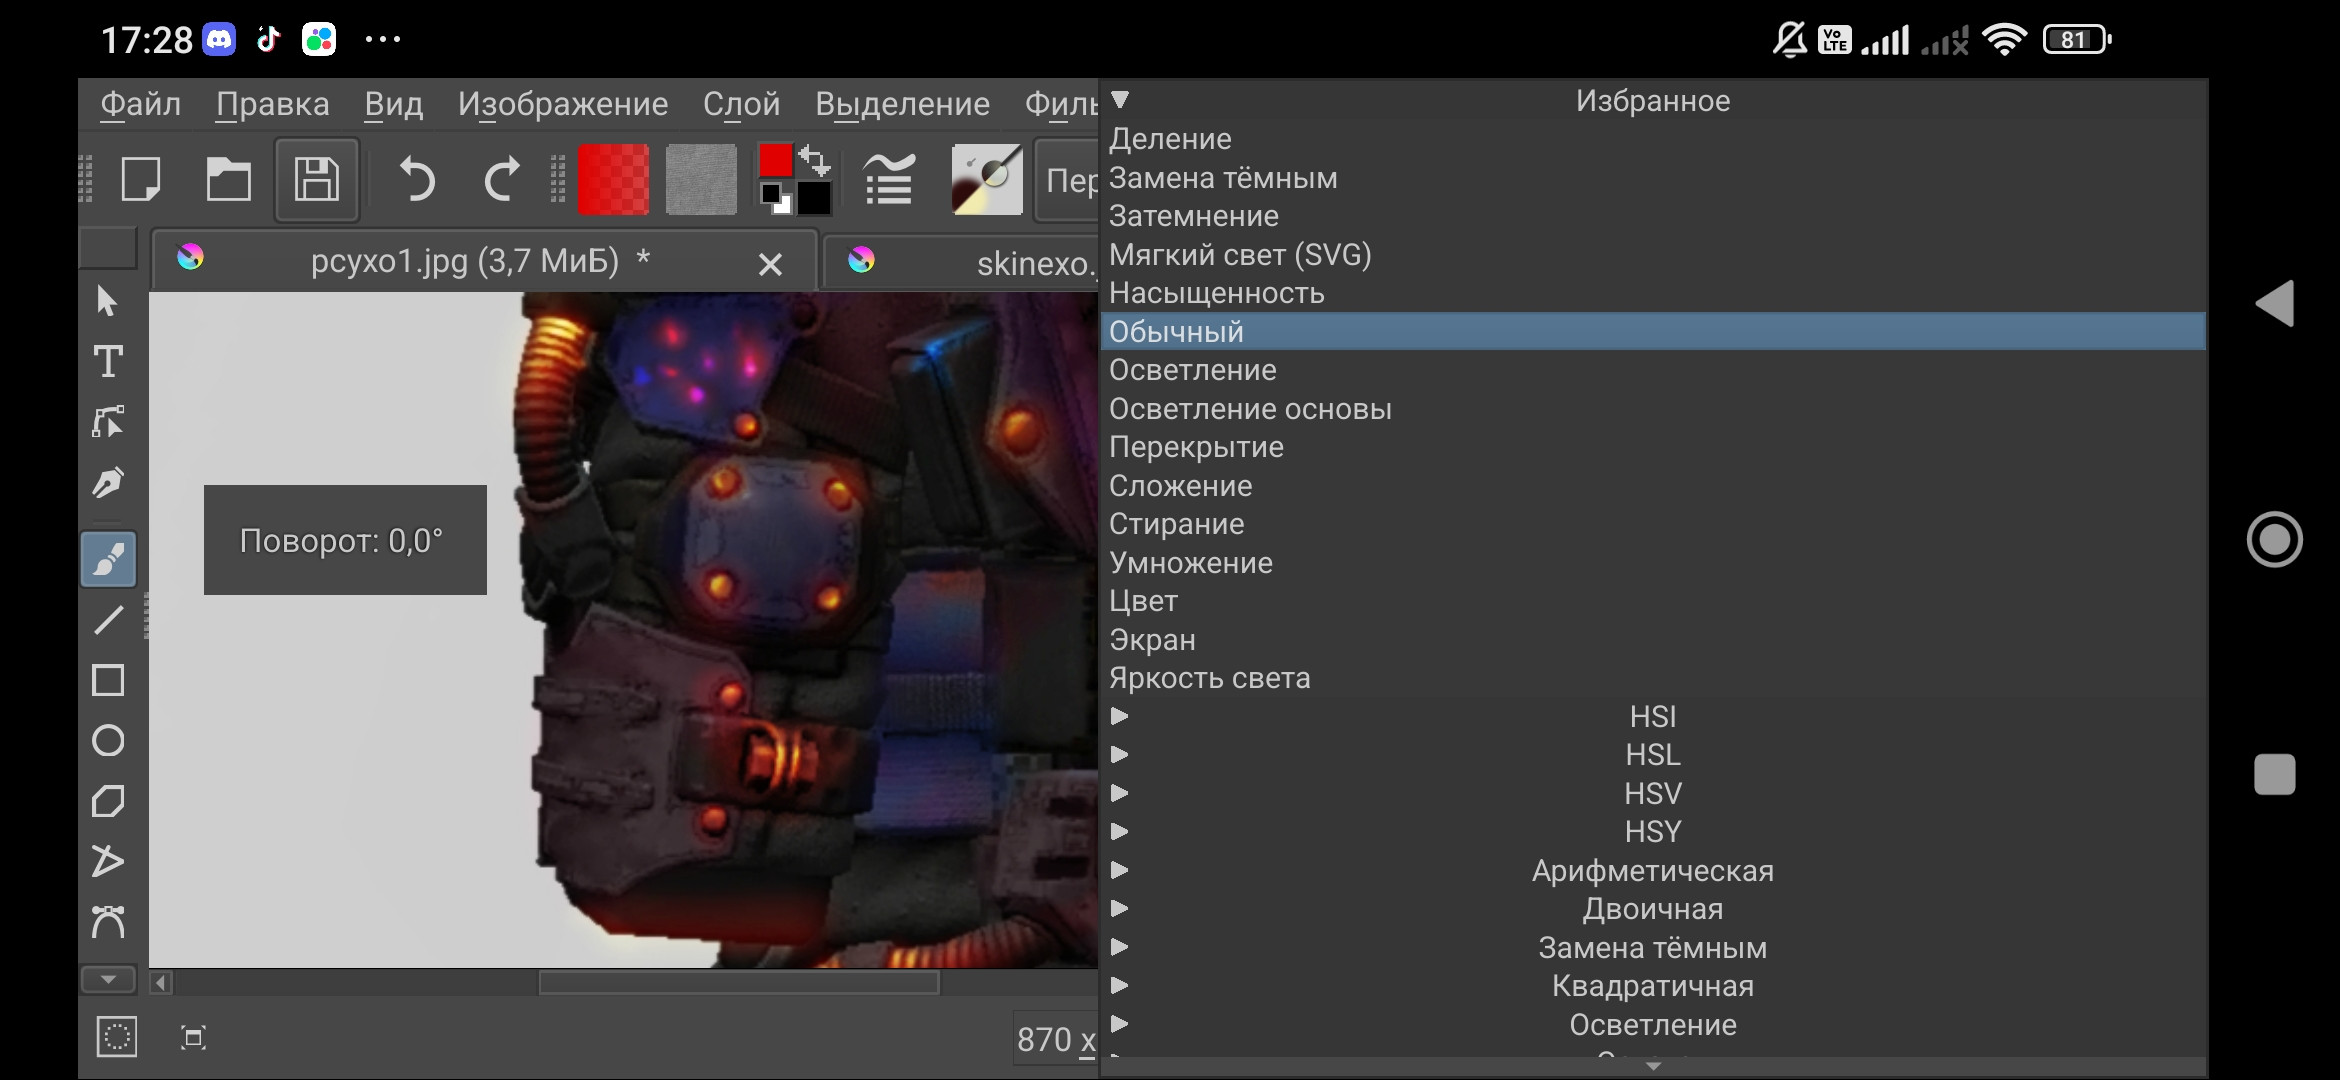2340x1080 pixels.
Task: Choose the Перекрытие blend mode
Action: click(1653, 447)
